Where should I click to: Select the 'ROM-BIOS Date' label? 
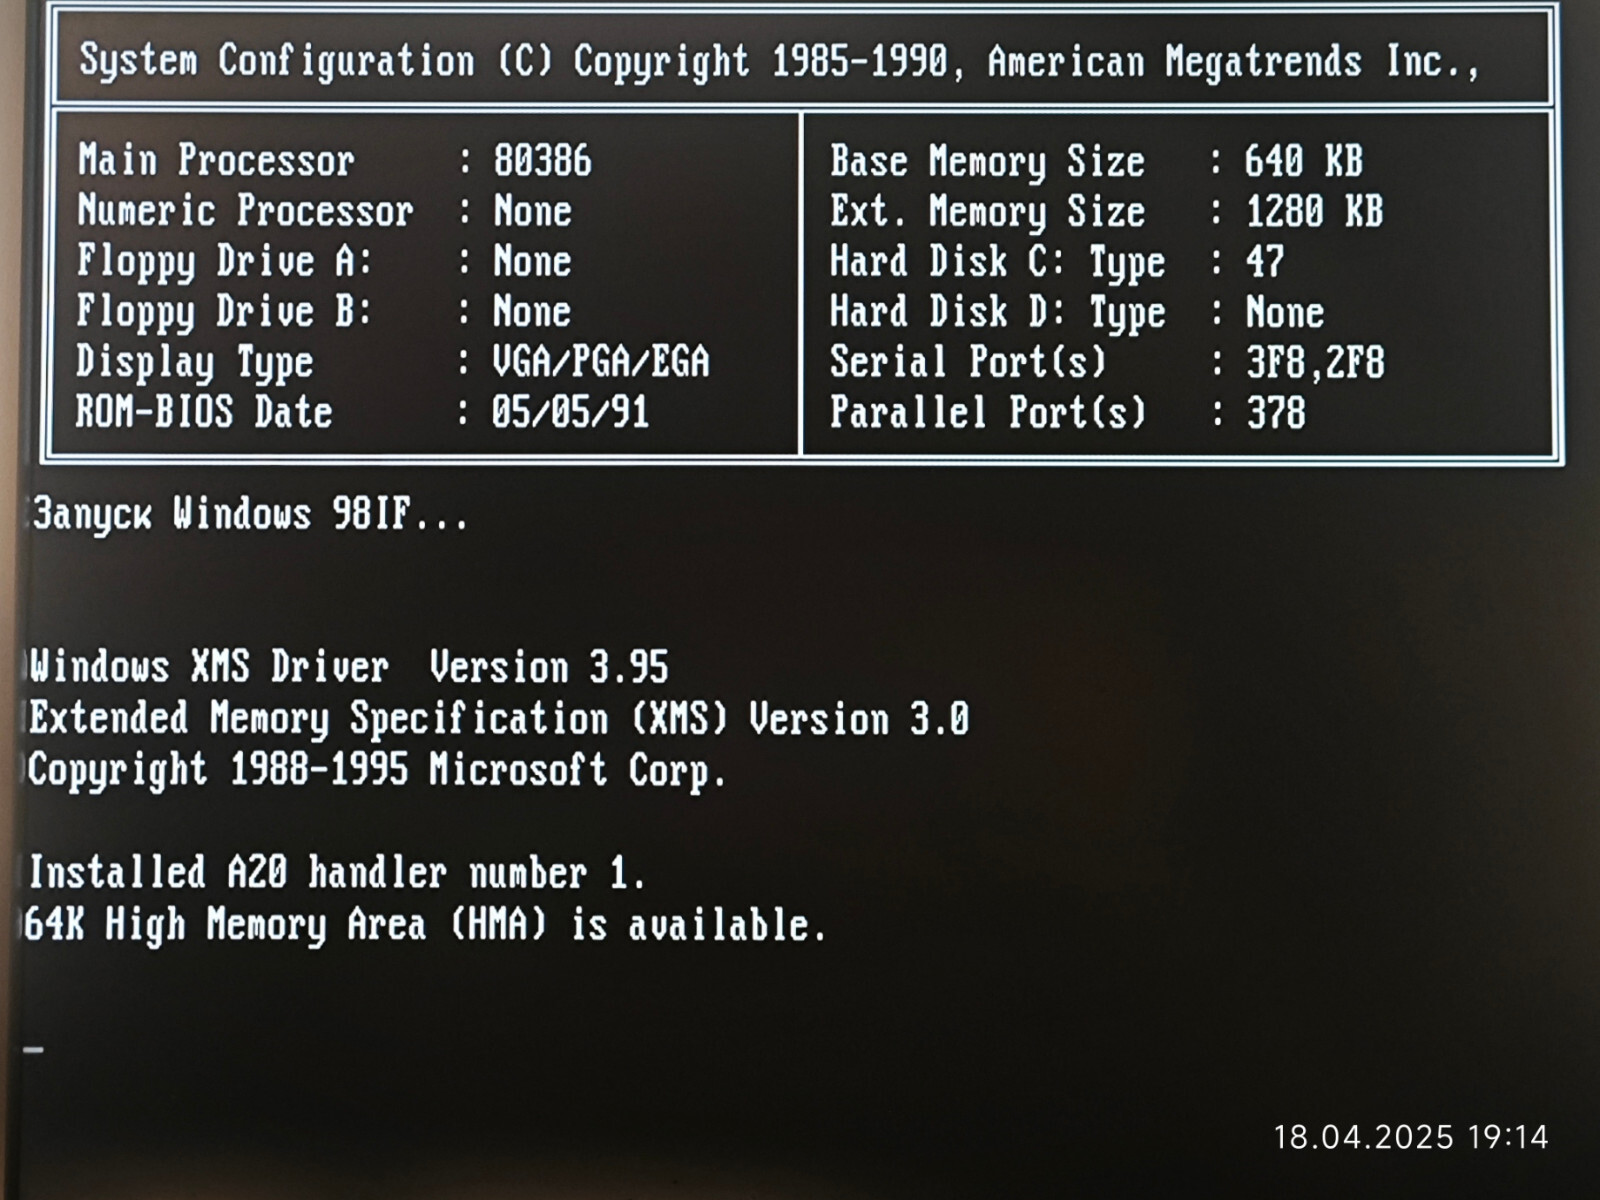[x=204, y=412]
